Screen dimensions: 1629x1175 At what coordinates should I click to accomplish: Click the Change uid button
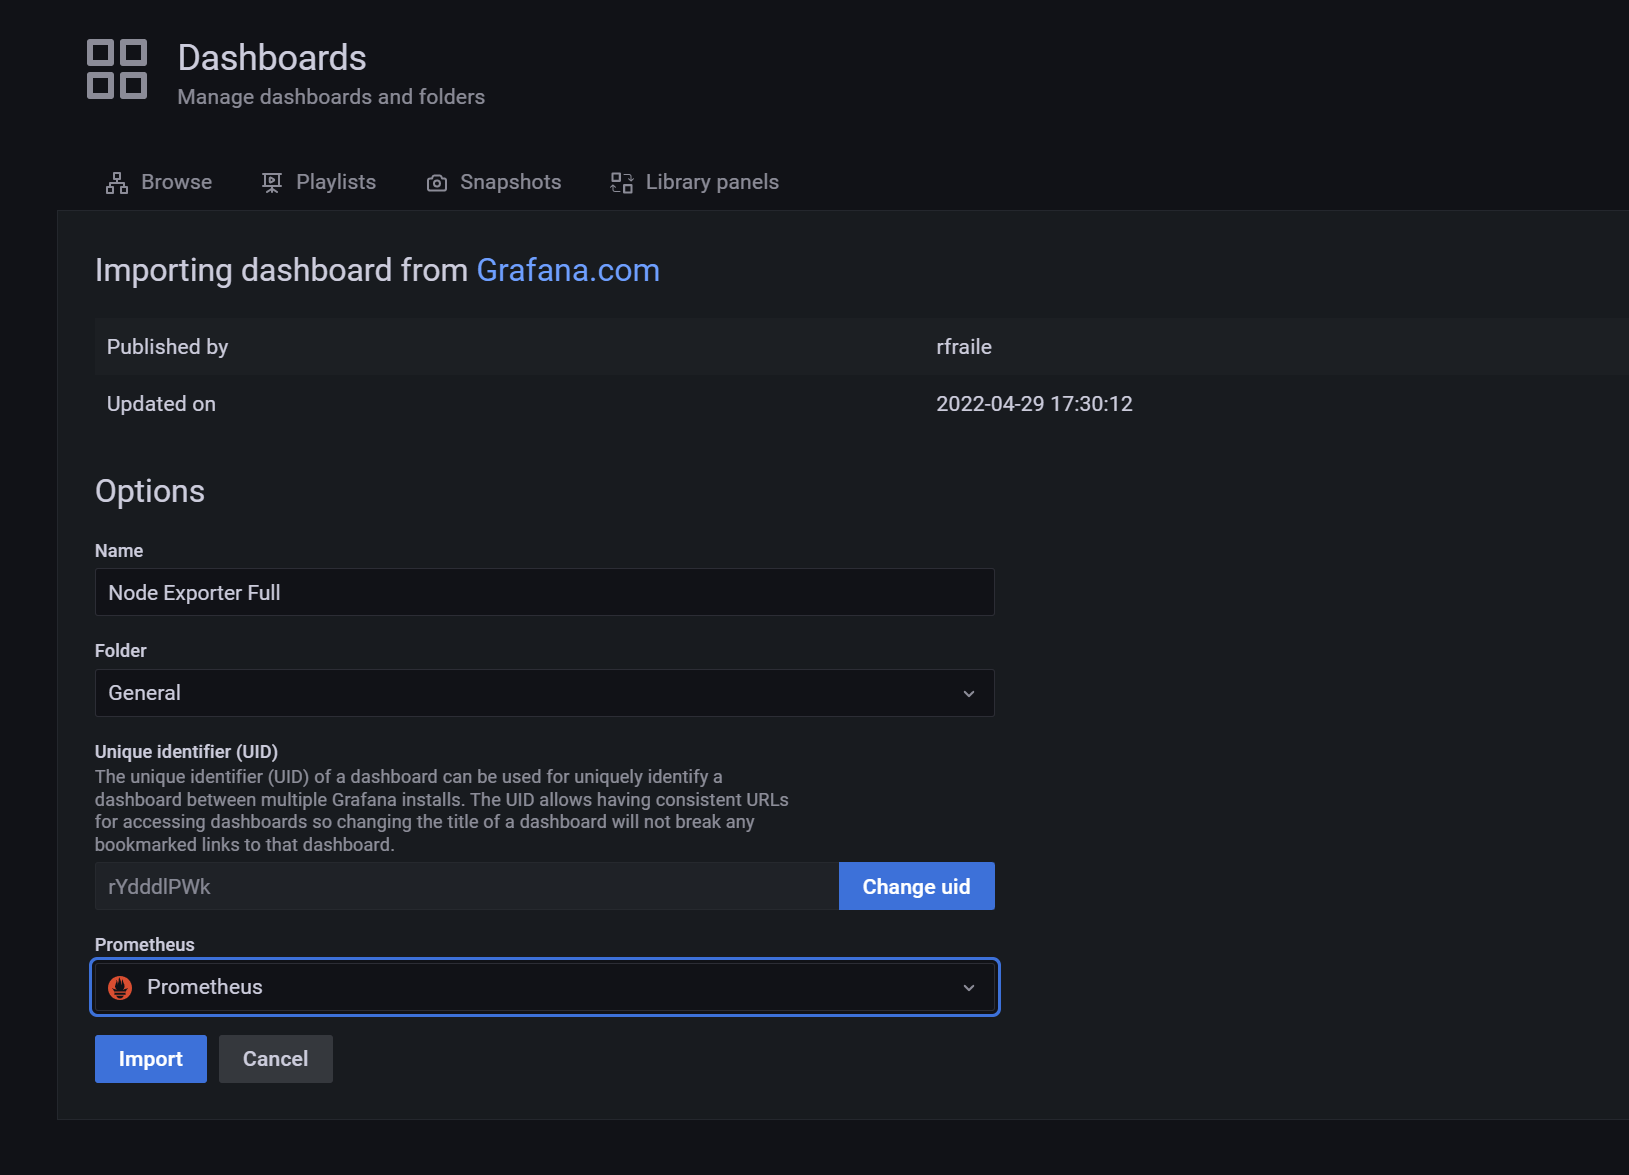tap(917, 886)
